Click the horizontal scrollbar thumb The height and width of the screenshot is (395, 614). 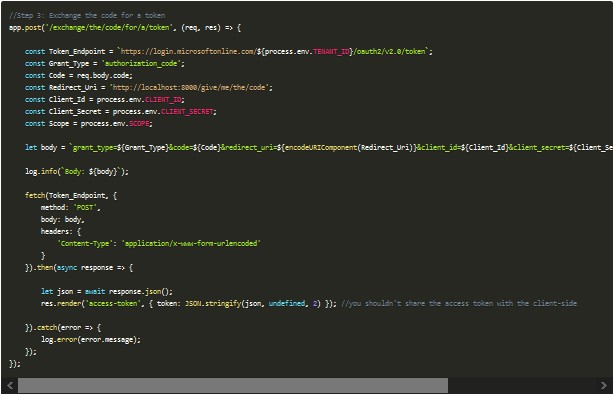pos(233,386)
